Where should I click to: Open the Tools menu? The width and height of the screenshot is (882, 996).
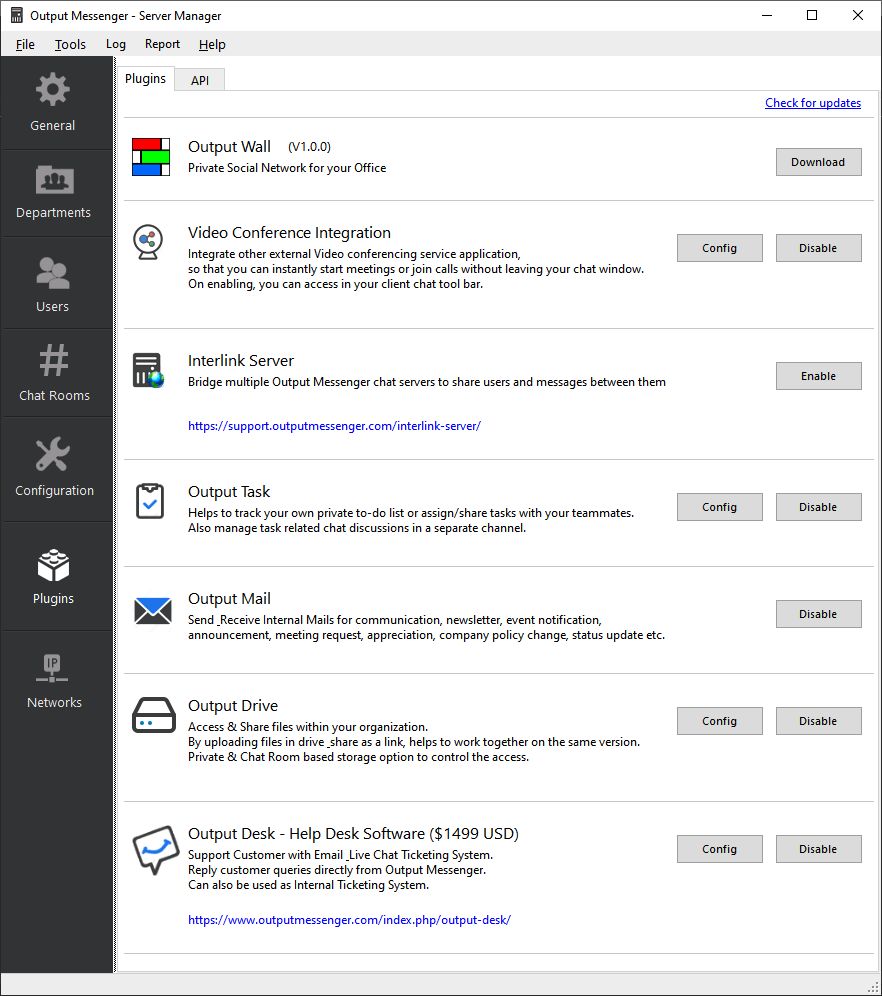70,44
